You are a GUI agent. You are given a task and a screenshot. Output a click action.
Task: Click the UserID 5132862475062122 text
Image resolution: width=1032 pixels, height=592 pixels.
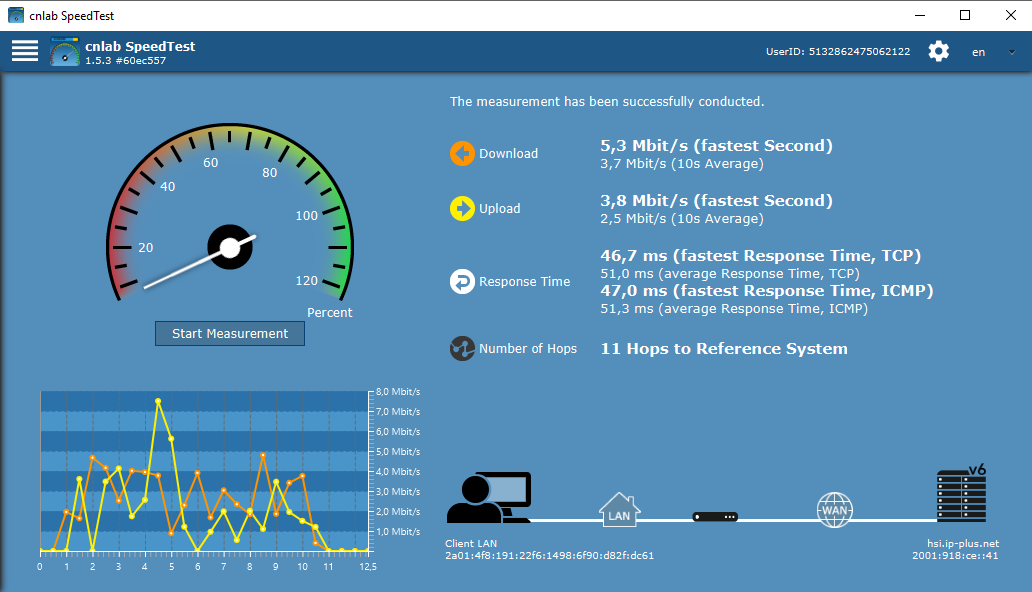pyautogui.click(x=838, y=51)
